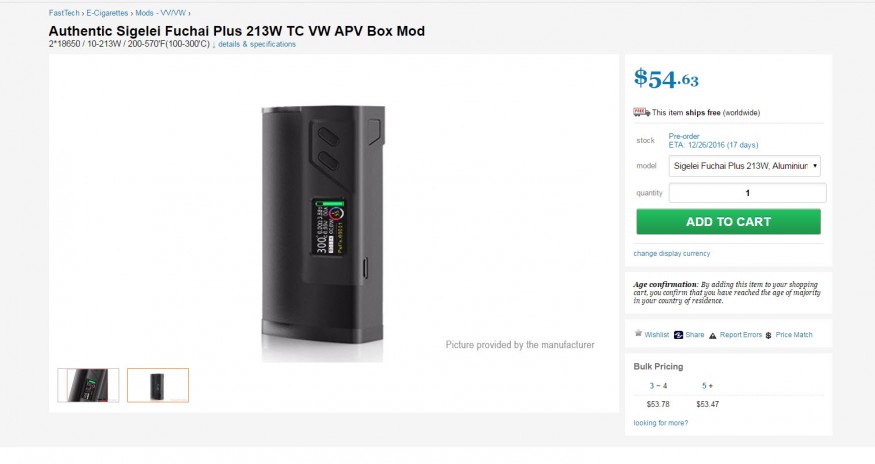This screenshot has width=875, height=464.
Task: Click the looking for more? link
Action: [660, 423]
